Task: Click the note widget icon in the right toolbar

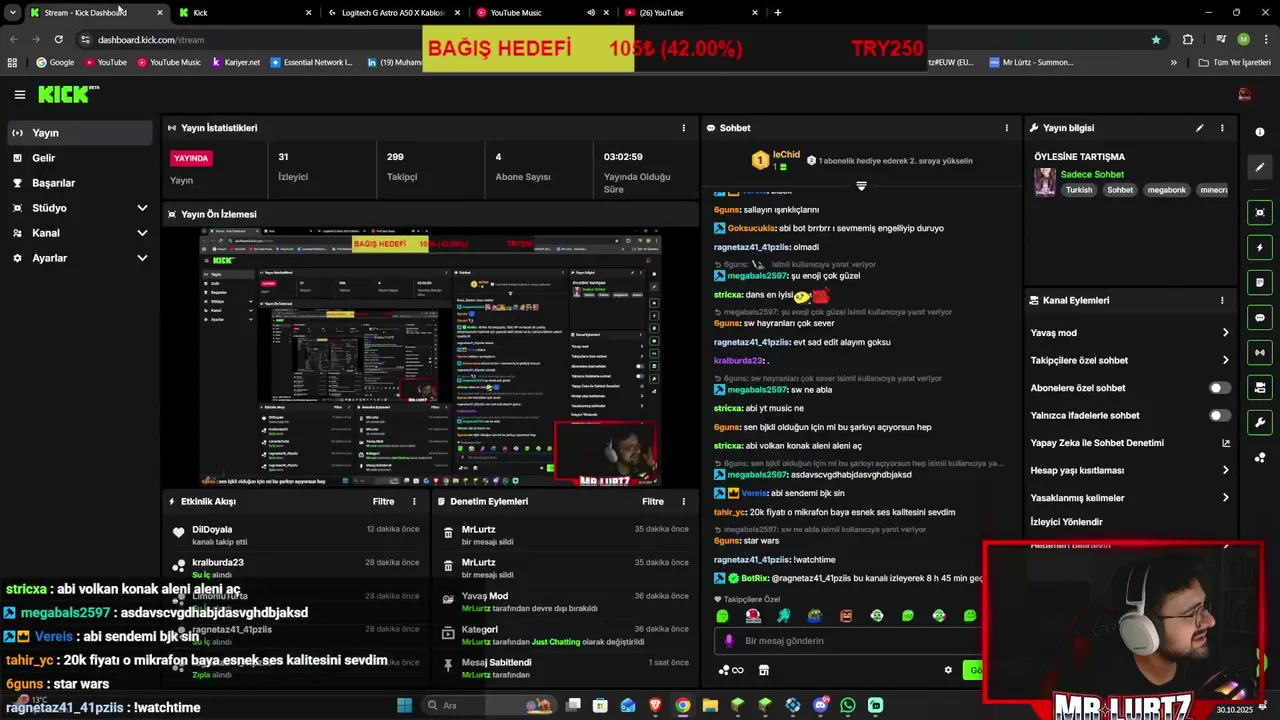Action: pos(1260,282)
